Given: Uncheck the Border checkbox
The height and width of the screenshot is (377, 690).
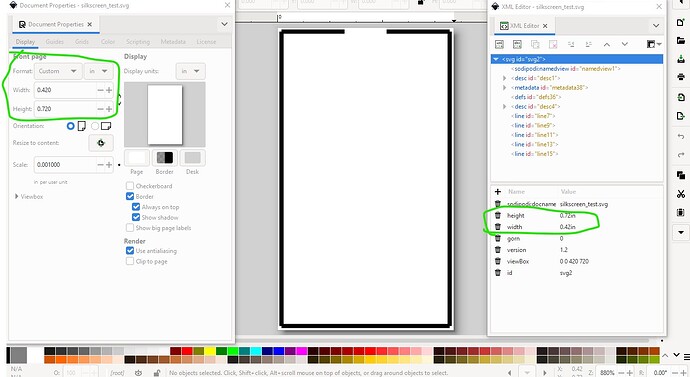Looking at the screenshot, I should pos(130,196).
